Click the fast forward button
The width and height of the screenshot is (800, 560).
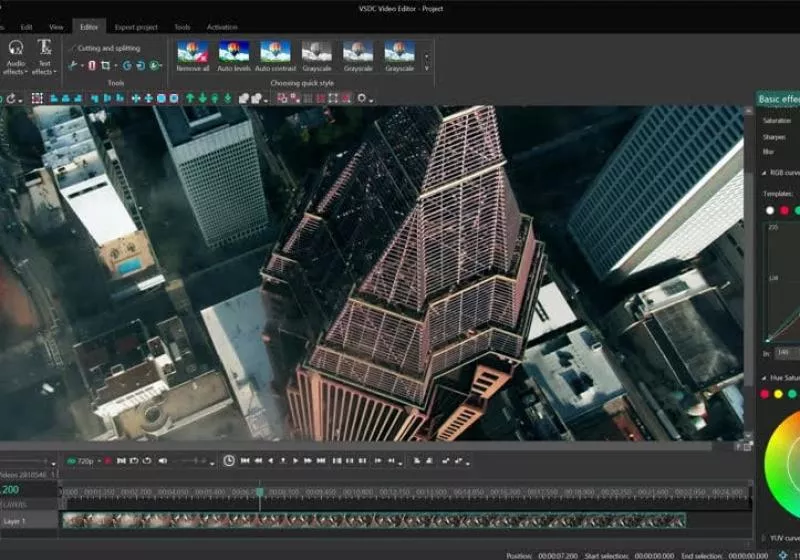308,461
